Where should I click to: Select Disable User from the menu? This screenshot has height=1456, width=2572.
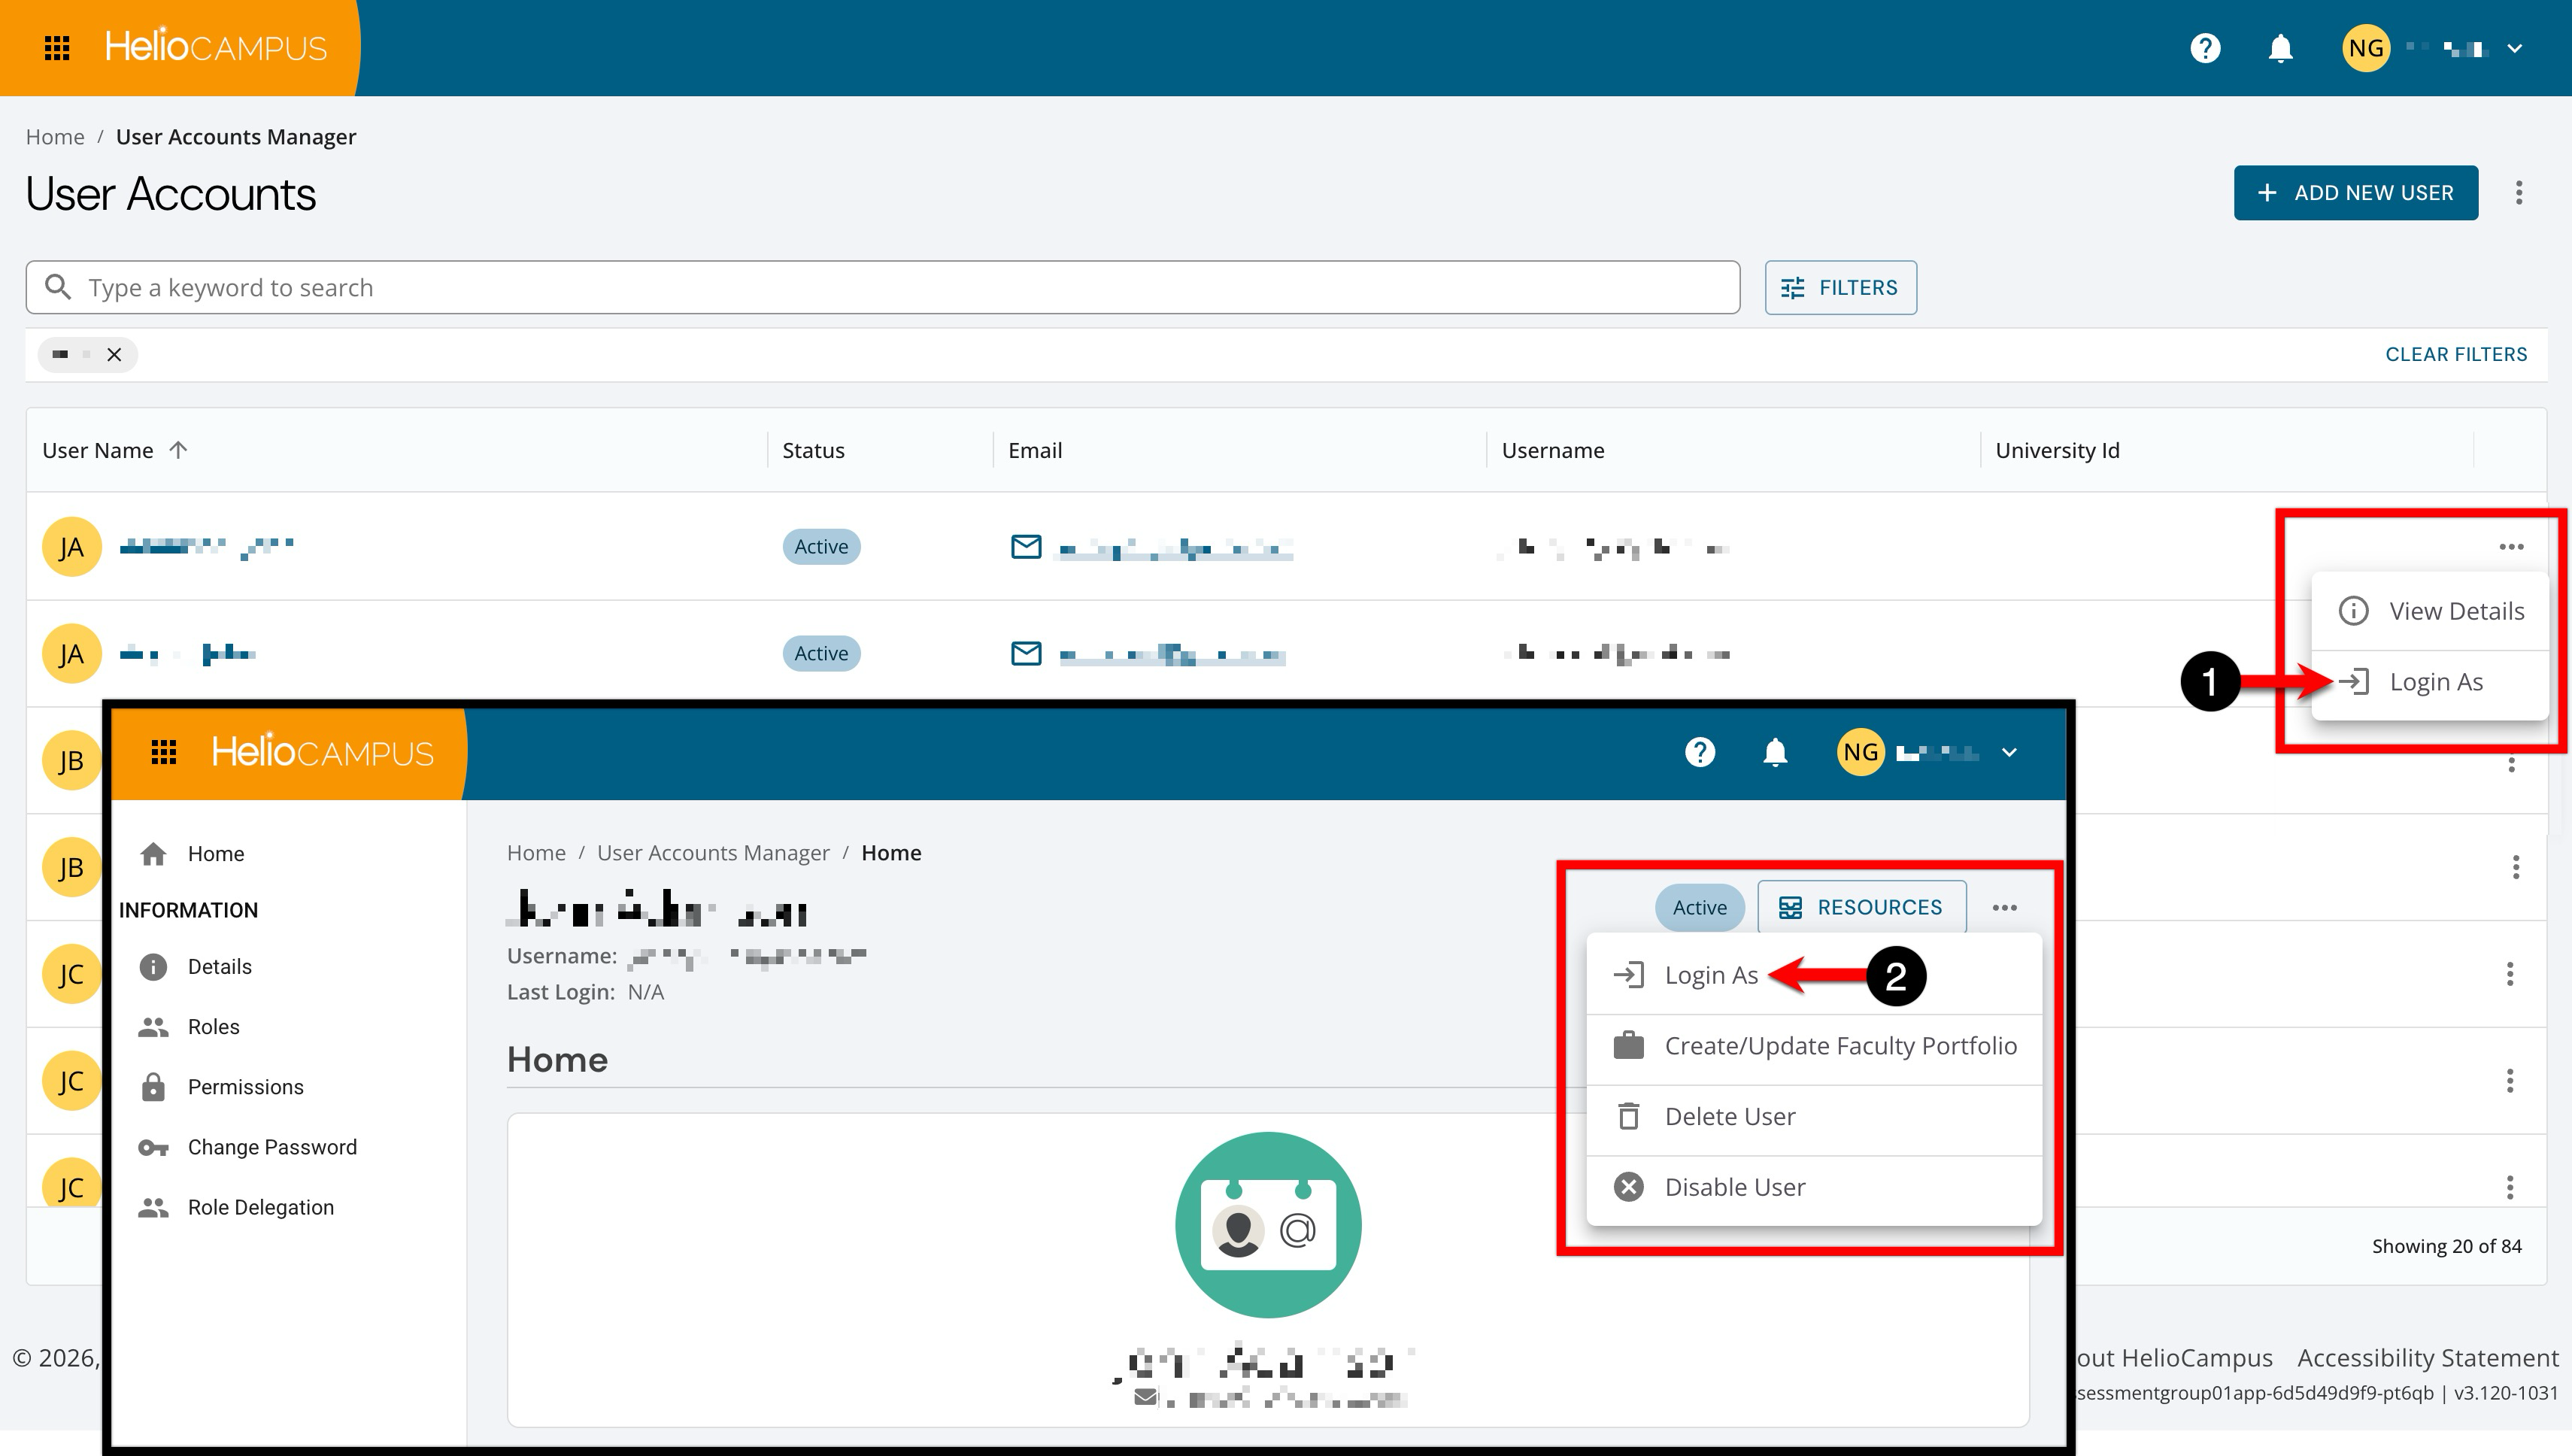[x=1813, y=1187]
